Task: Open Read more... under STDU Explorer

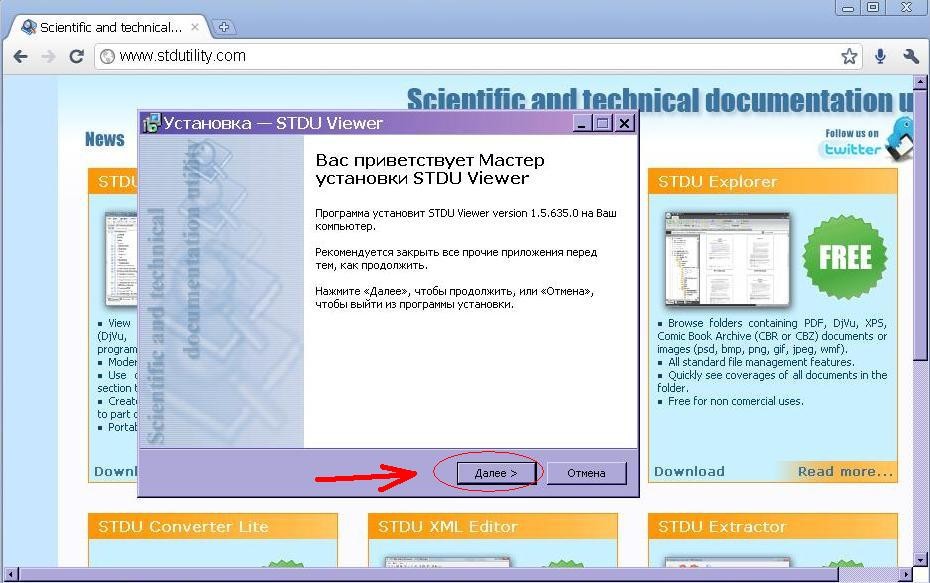Action: tap(845, 472)
